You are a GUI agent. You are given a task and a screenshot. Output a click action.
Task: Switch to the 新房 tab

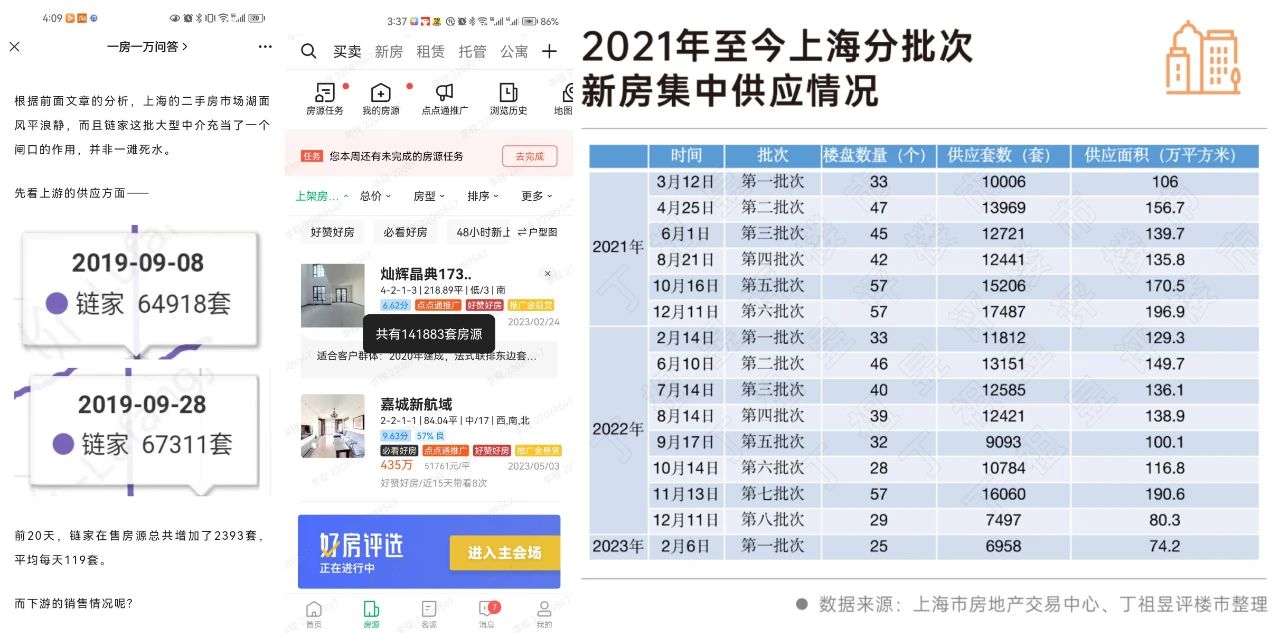tap(389, 51)
